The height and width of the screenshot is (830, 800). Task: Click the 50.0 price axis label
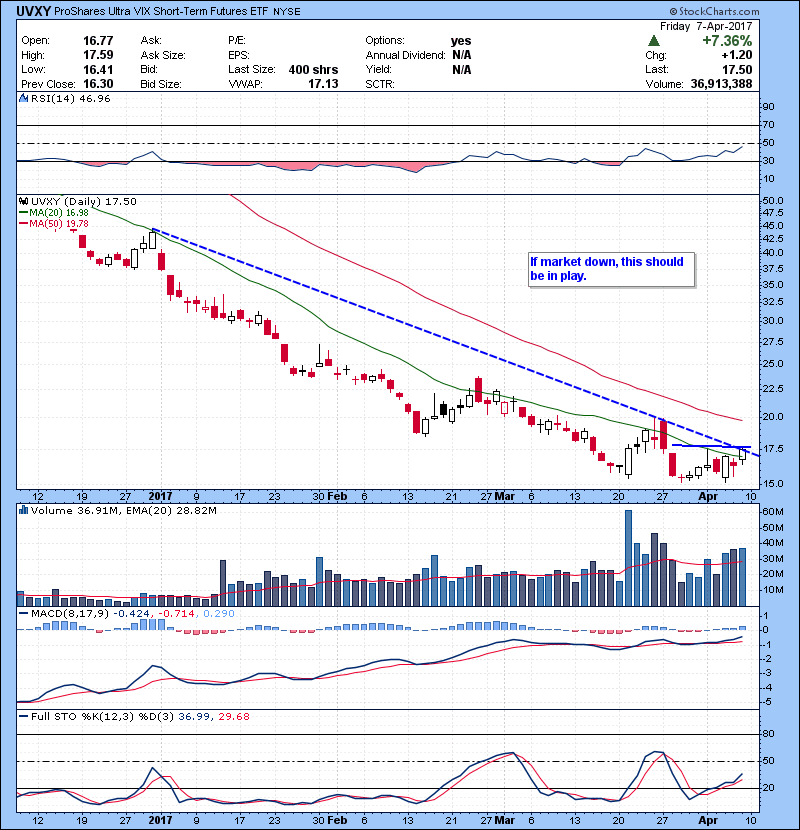[x=772, y=201]
